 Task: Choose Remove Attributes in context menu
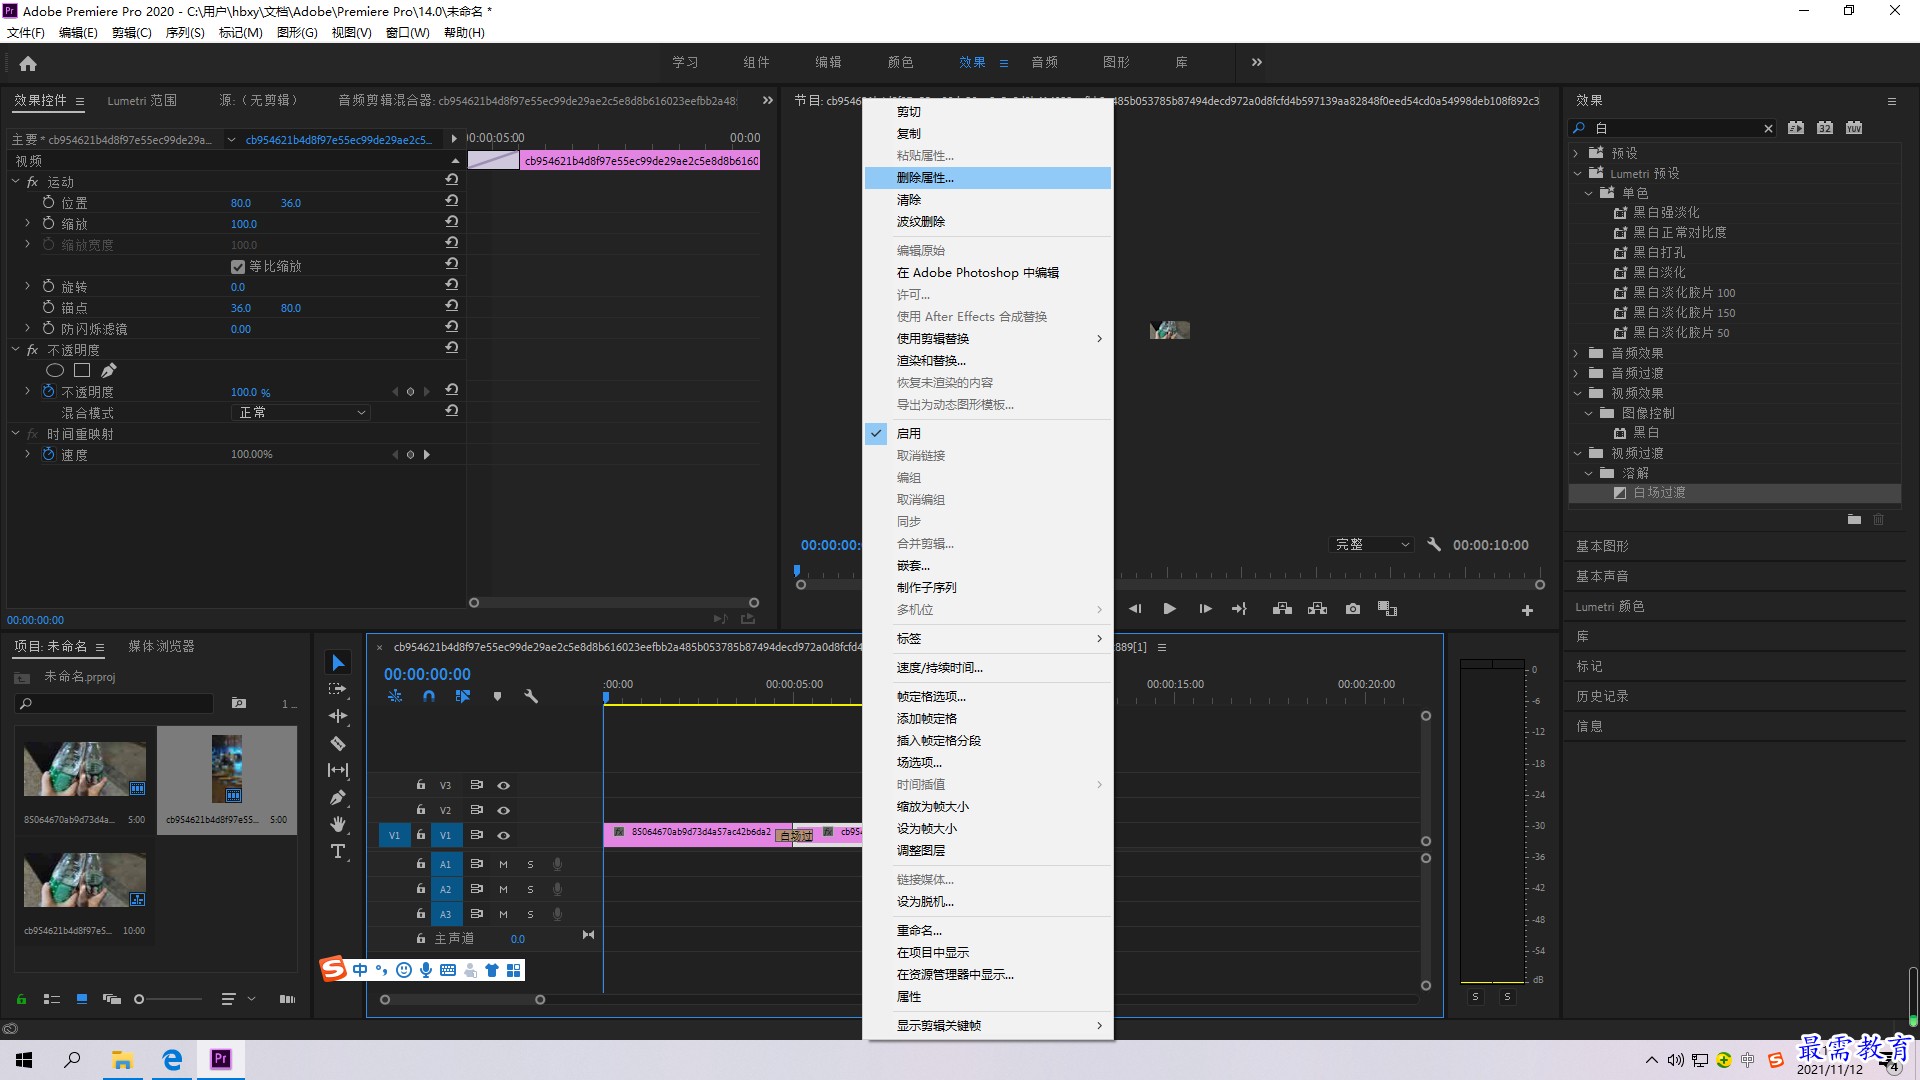coord(988,178)
